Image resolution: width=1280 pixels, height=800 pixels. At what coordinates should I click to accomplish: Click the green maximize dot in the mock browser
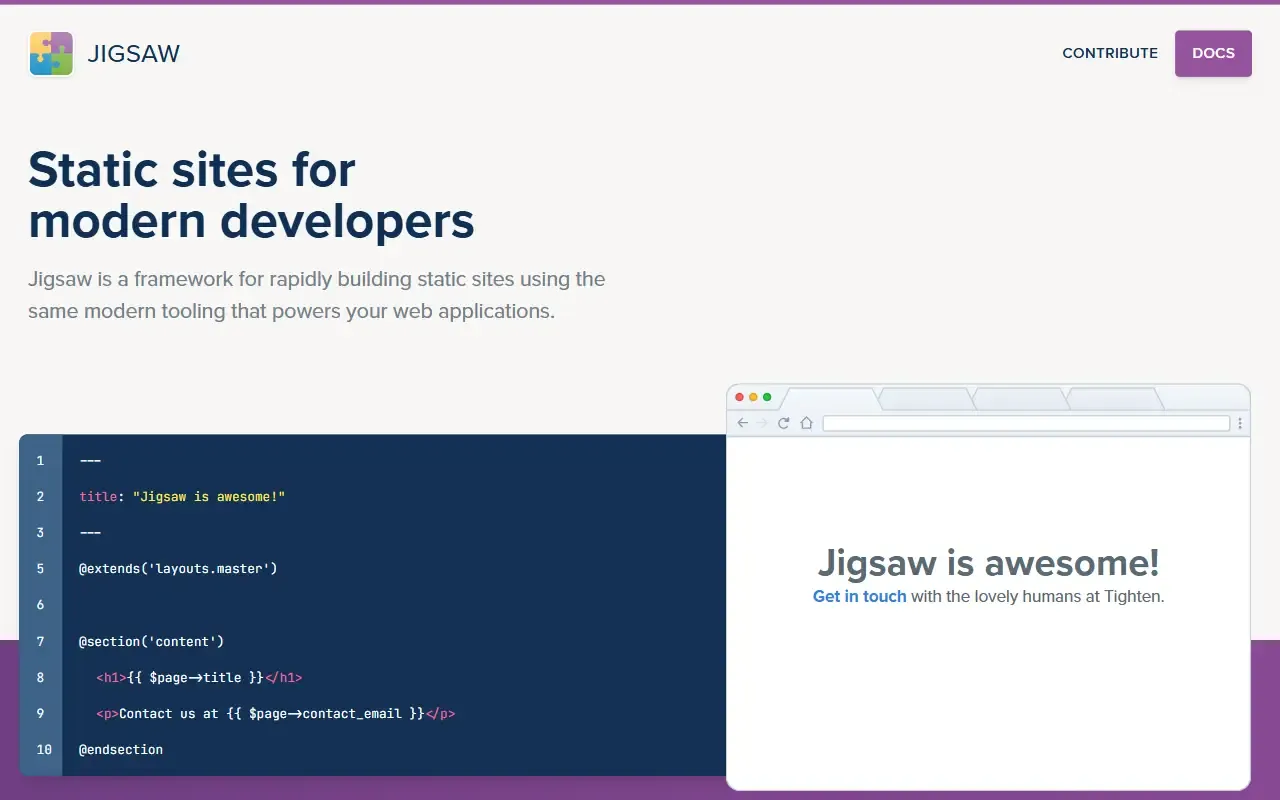coord(767,397)
